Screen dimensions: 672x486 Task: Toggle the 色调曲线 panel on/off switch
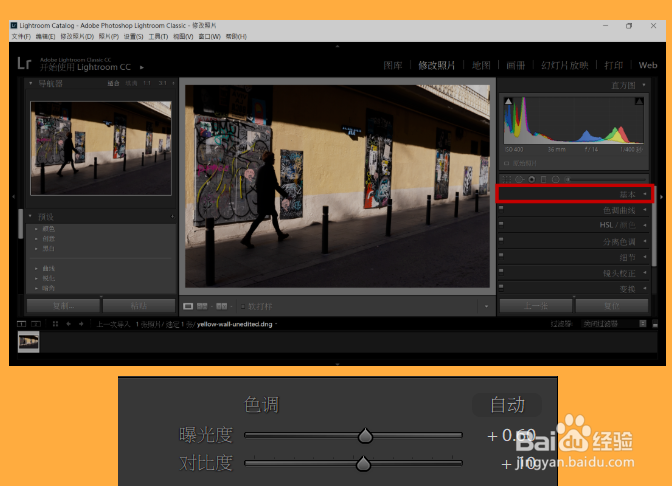tap(501, 208)
